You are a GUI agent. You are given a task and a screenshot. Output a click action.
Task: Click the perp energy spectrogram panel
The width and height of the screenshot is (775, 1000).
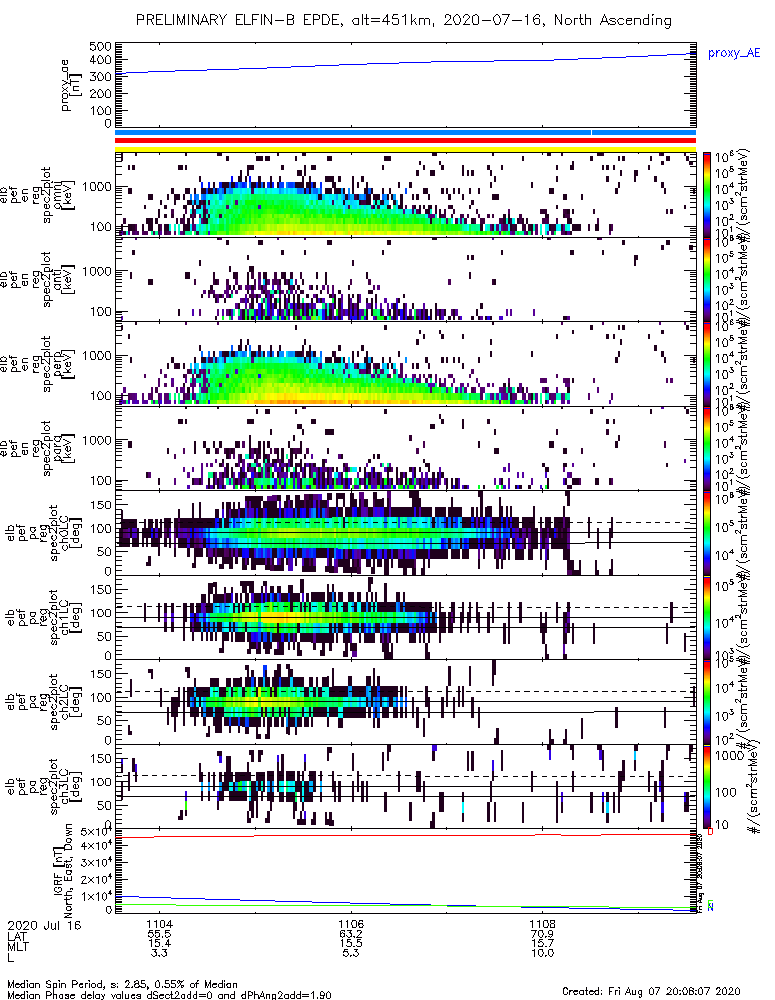[x=405, y=364]
